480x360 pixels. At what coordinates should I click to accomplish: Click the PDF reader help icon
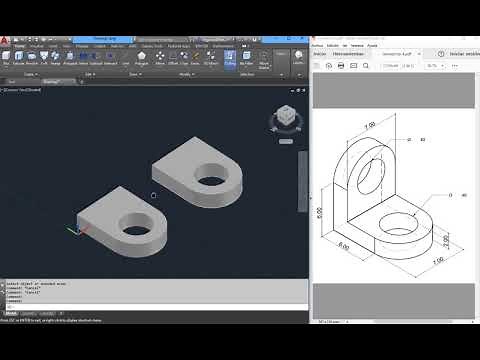pyautogui.click(x=441, y=54)
